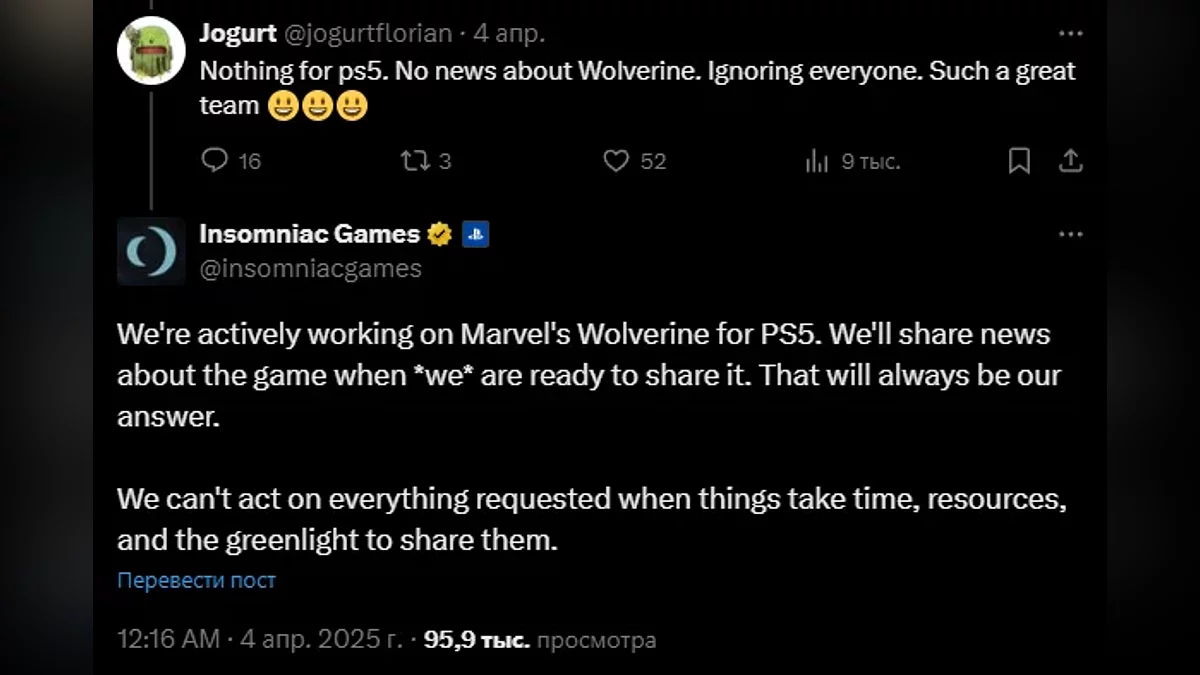The image size is (1200, 675).
Task: Like Jogurt's tweet with 52 likes
Action: 617,160
